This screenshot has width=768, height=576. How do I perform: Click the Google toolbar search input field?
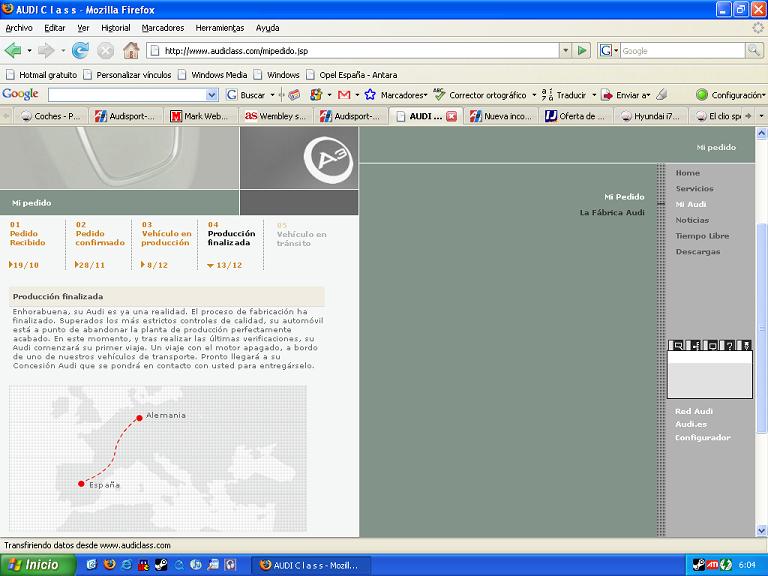pyautogui.click(x=127, y=95)
